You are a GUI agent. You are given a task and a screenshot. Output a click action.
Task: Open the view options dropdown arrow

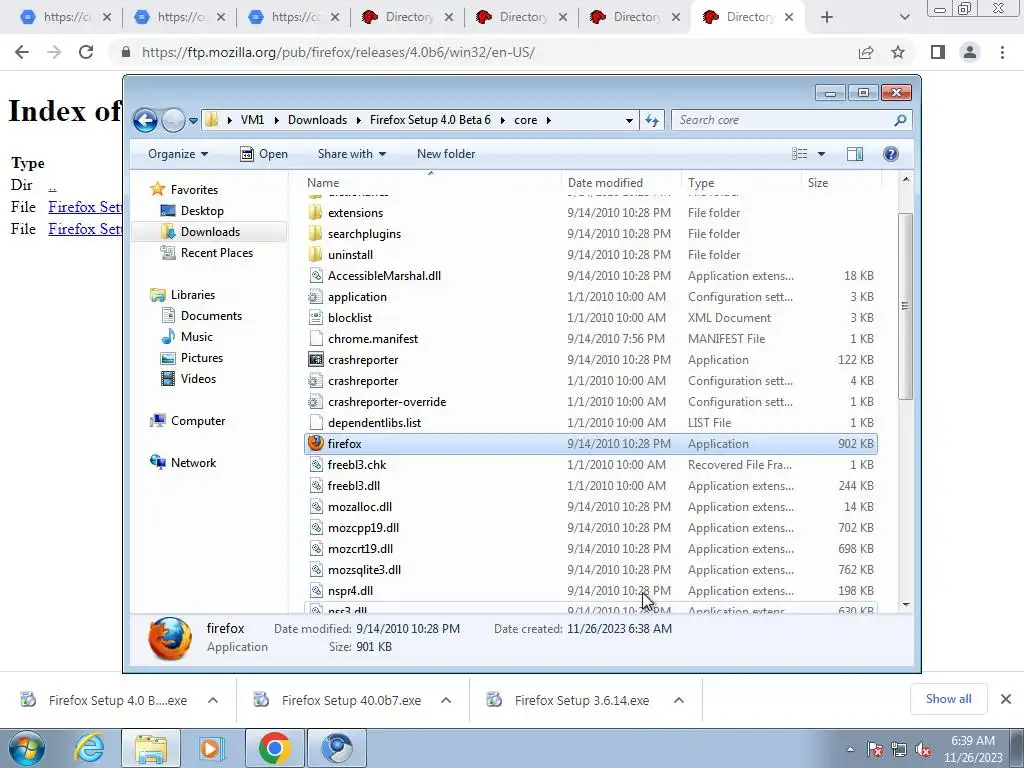pyautogui.click(x=822, y=154)
